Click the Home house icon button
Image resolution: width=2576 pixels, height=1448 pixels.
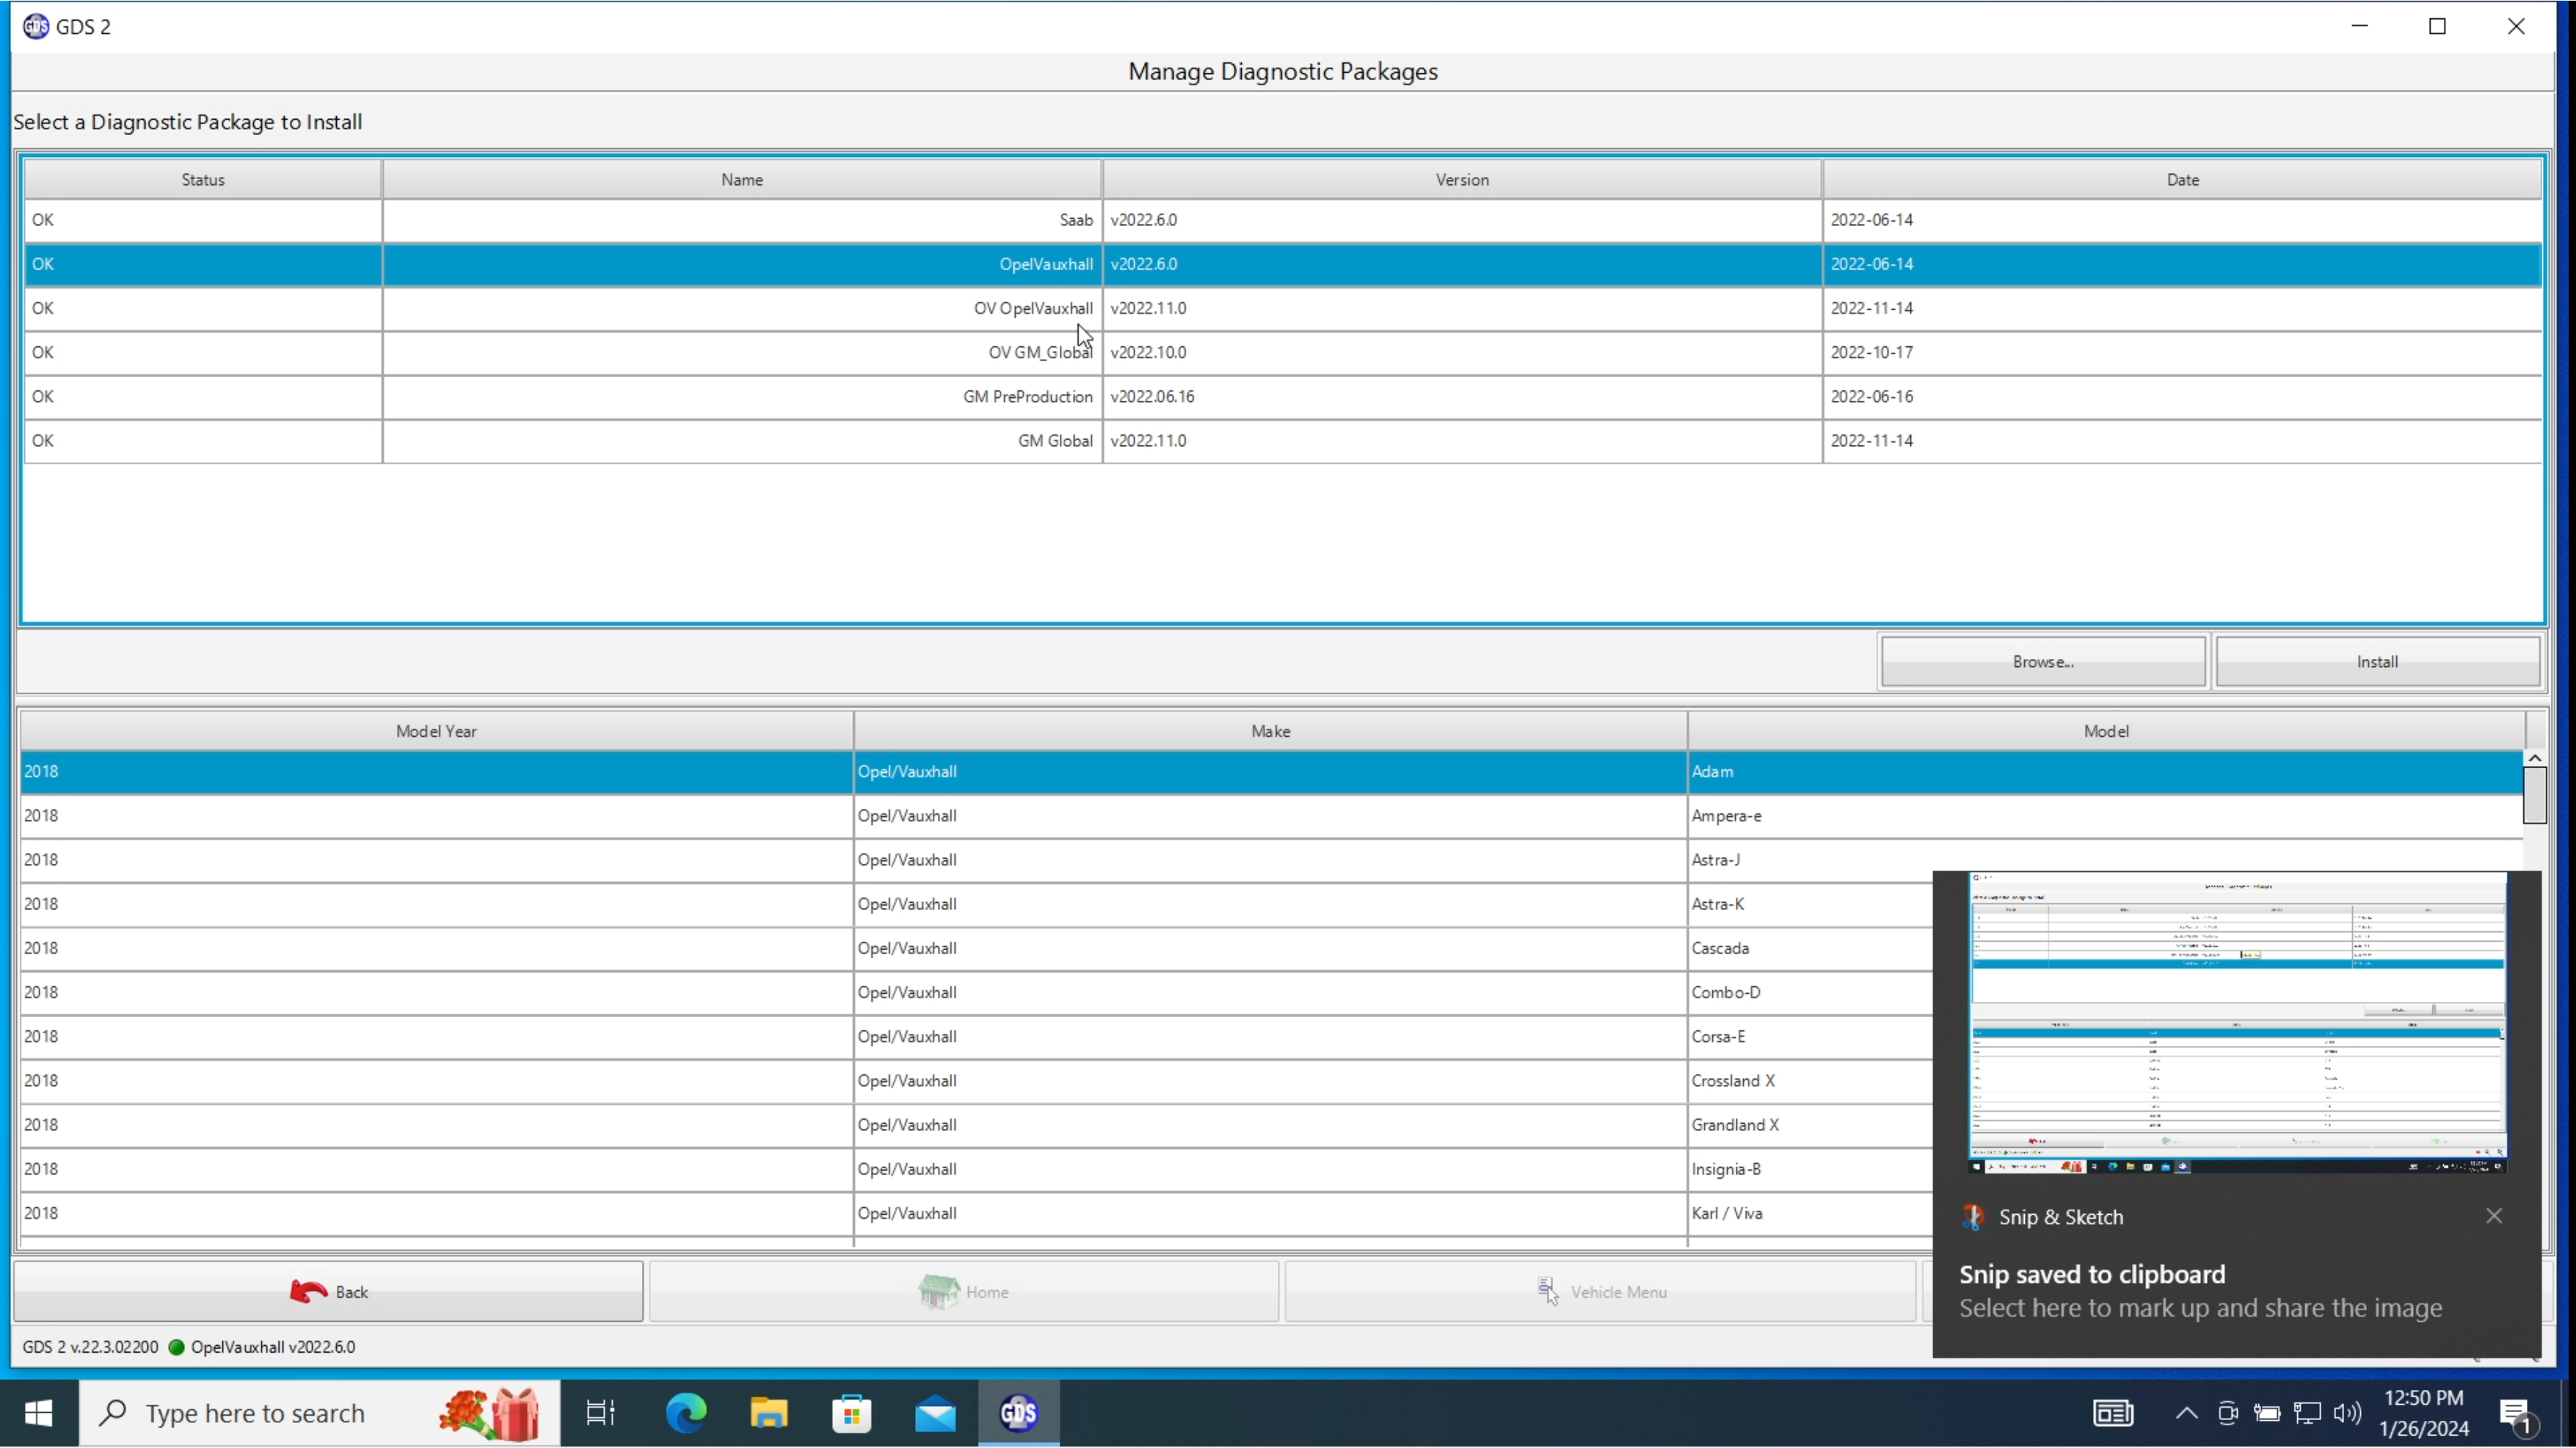963,1292
